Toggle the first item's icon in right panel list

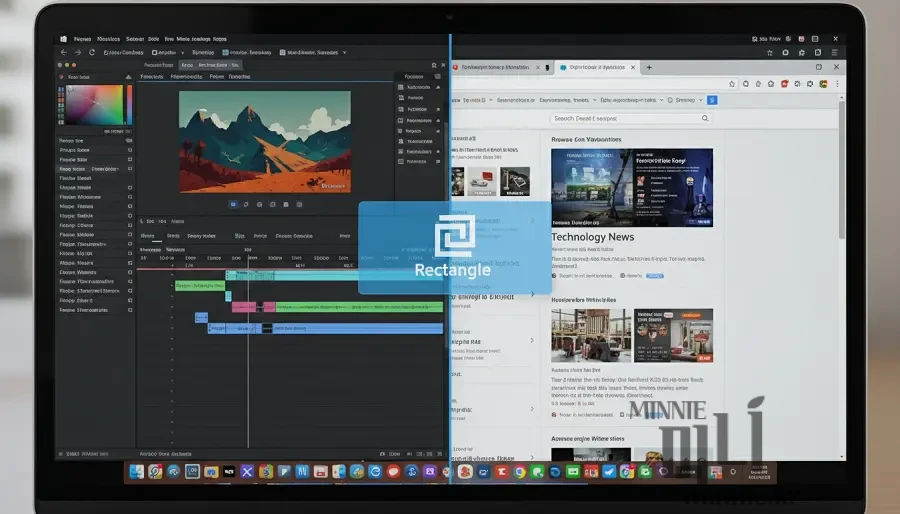point(402,88)
